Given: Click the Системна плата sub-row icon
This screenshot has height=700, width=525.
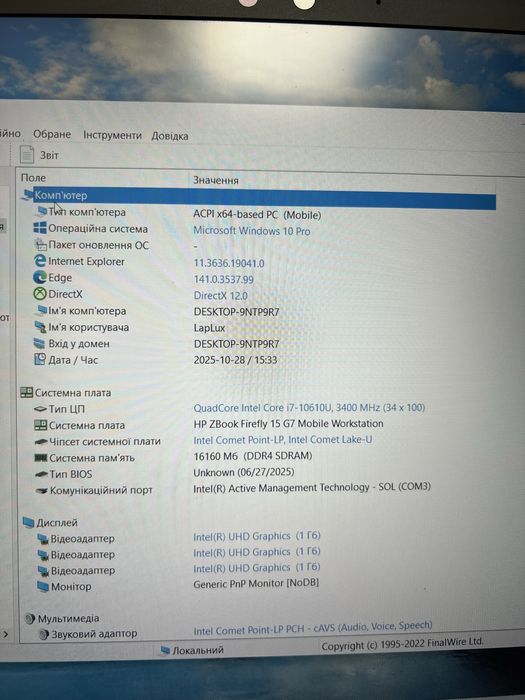Looking at the screenshot, I should pos(41,425).
